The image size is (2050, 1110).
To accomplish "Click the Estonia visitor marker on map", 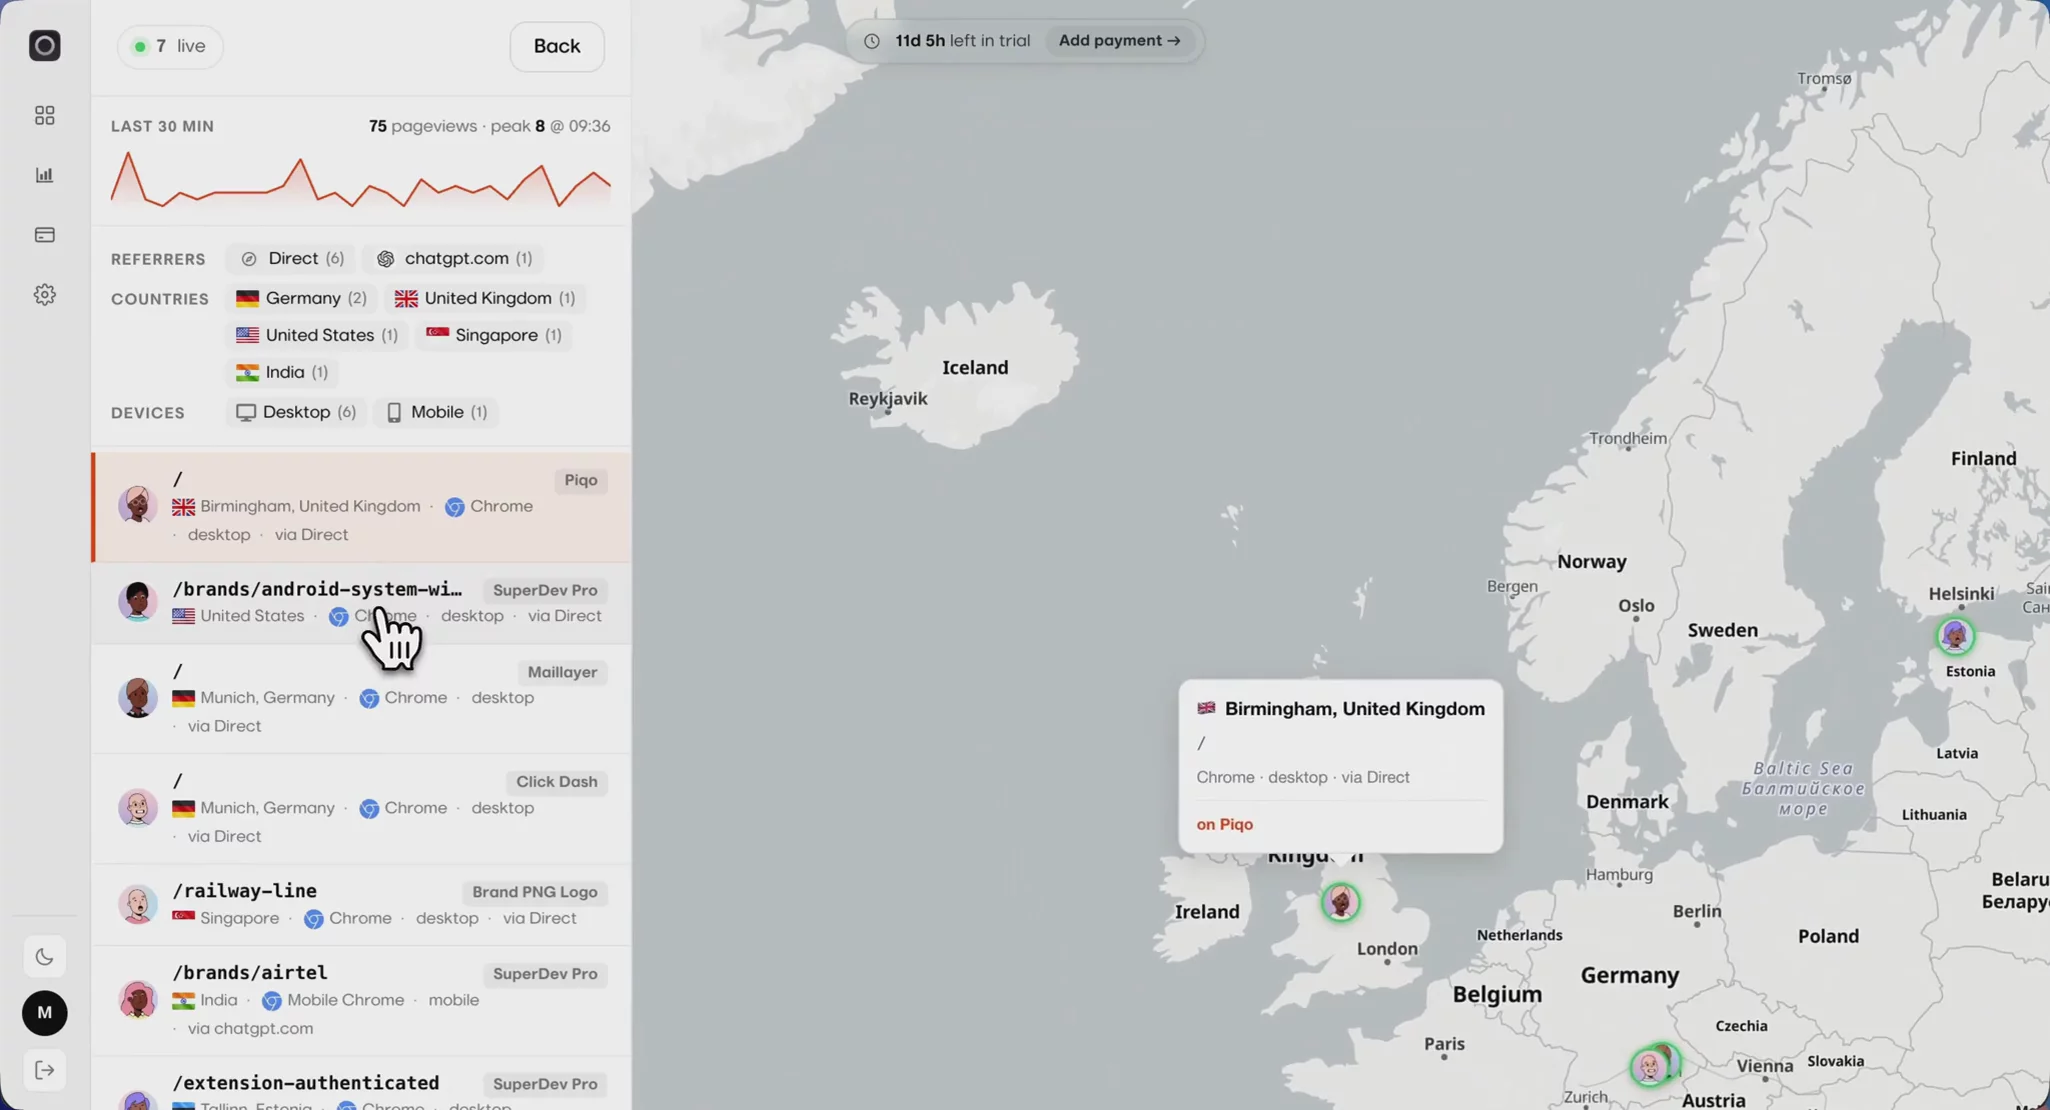I will point(1955,636).
